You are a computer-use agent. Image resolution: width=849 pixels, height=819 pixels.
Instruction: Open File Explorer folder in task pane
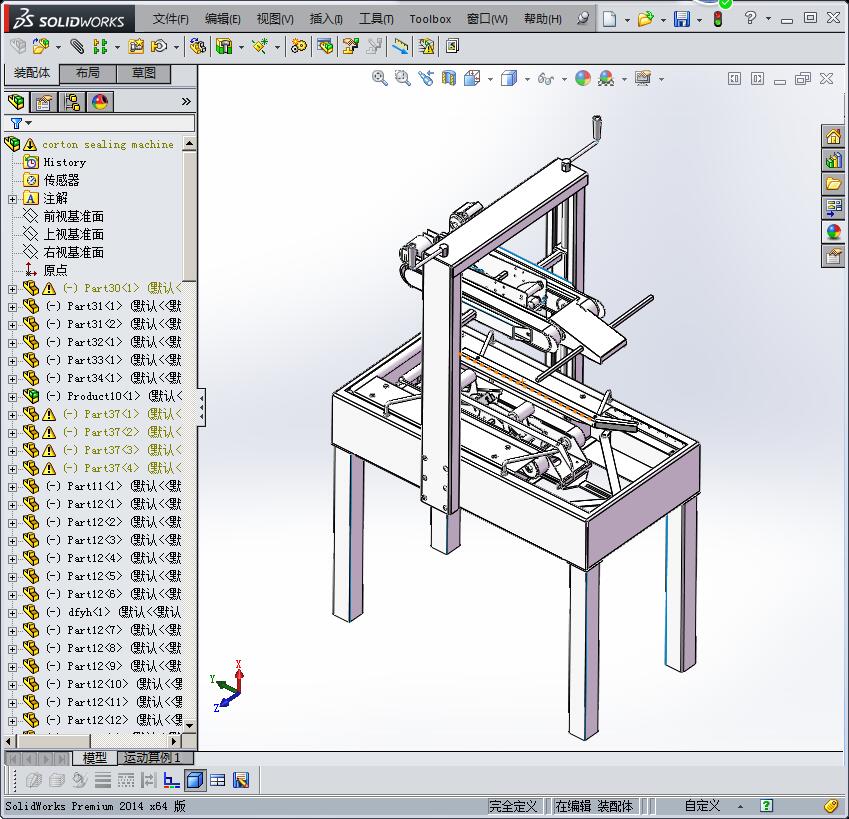[x=833, y=184]
